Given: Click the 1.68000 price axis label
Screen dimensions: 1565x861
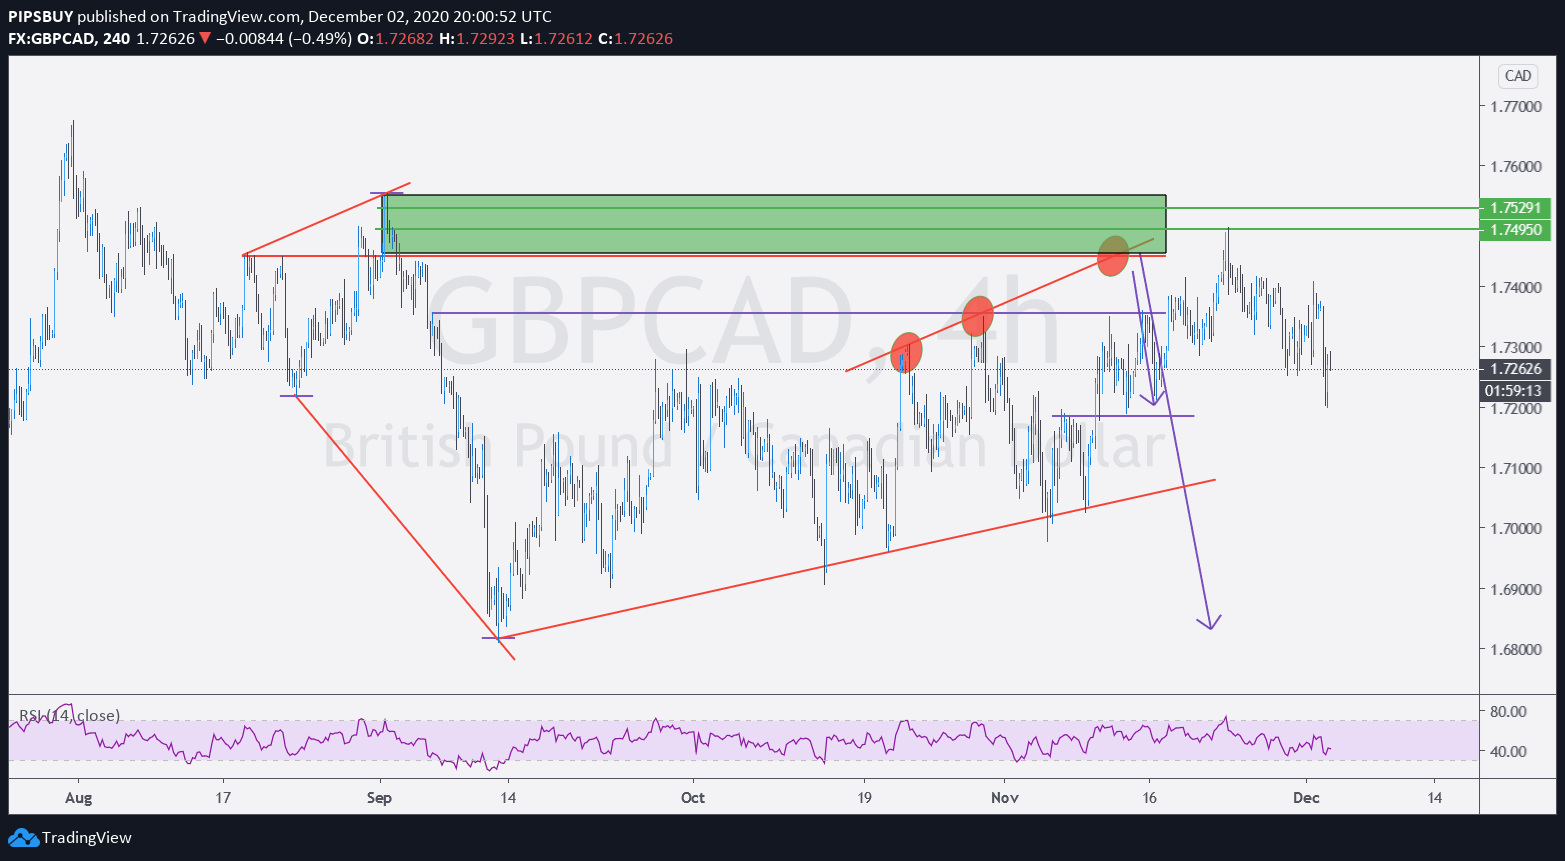Looking at the screenshot, I should point(1516,649).
